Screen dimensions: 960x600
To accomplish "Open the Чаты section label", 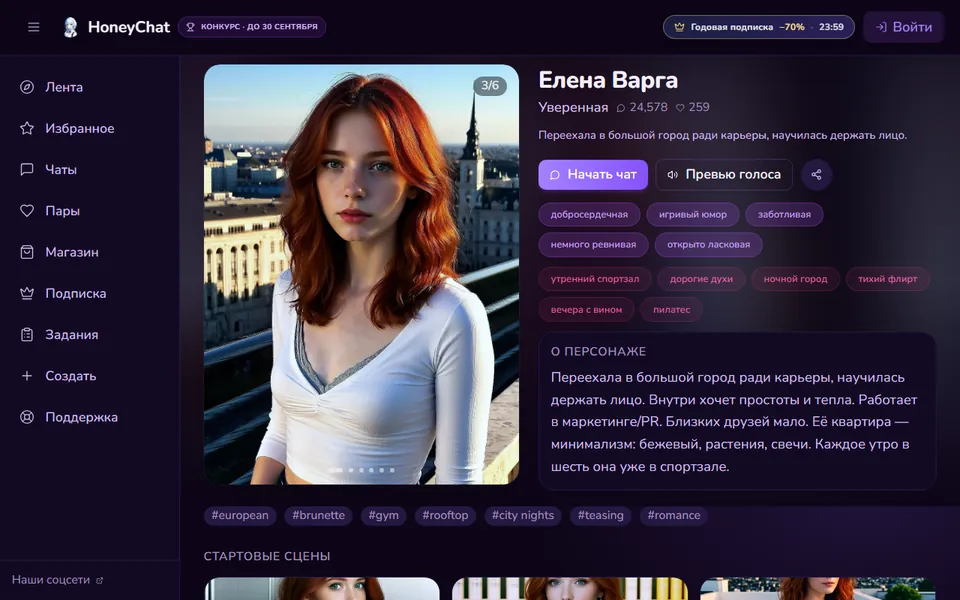I will [x=61, y=170].
